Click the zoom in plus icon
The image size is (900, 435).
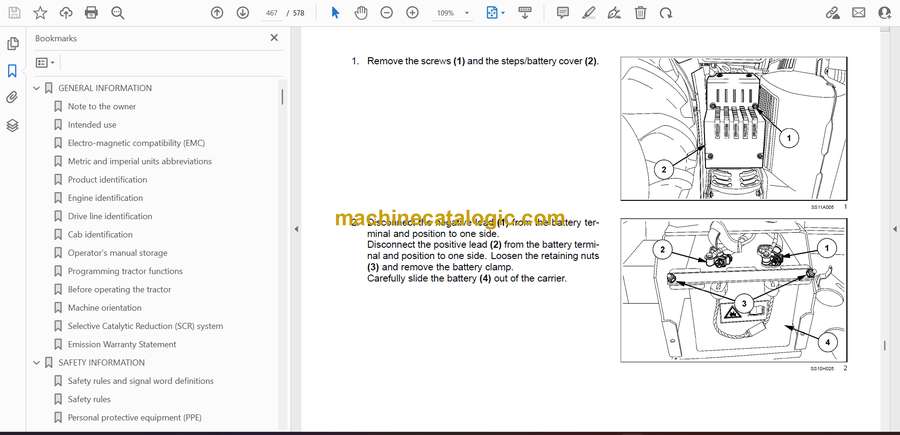pyautogui.click(x=413, y=13)
